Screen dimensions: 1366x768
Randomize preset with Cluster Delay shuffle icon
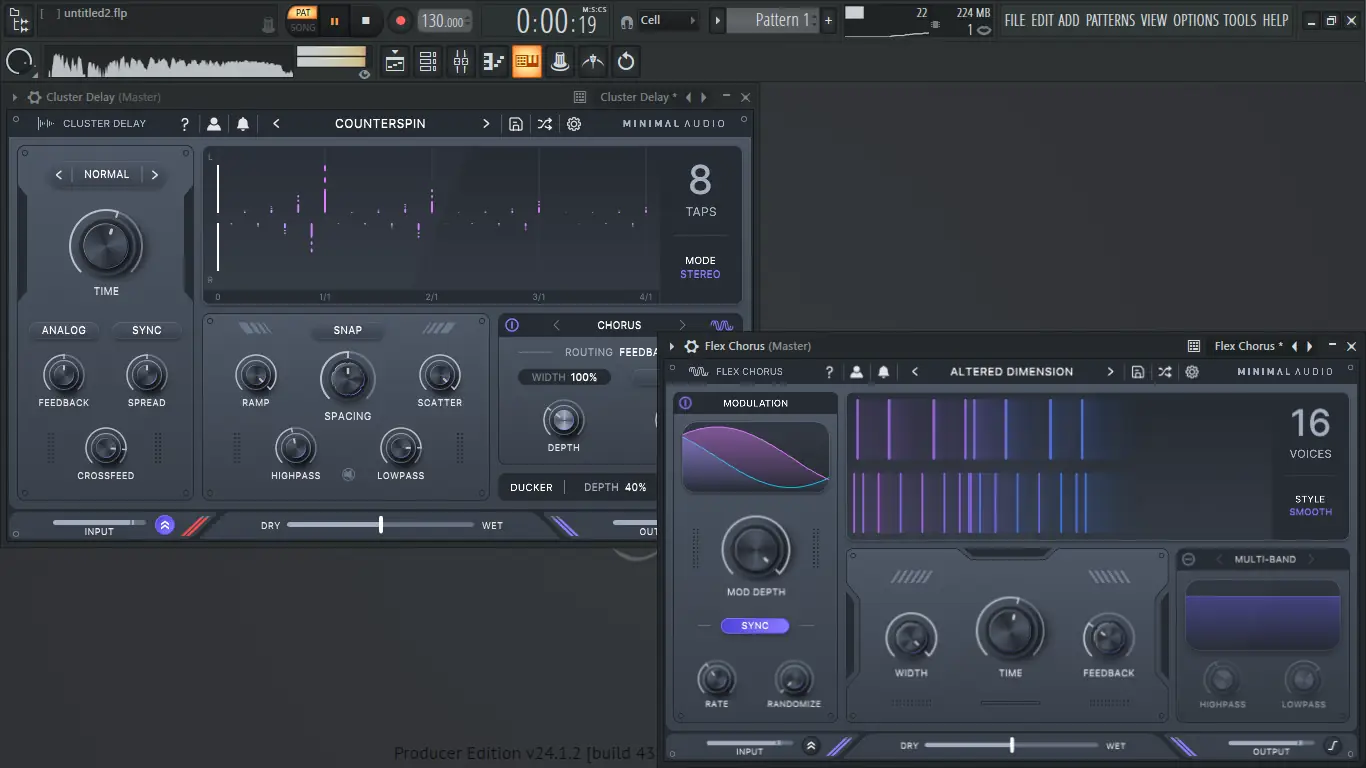544,124
